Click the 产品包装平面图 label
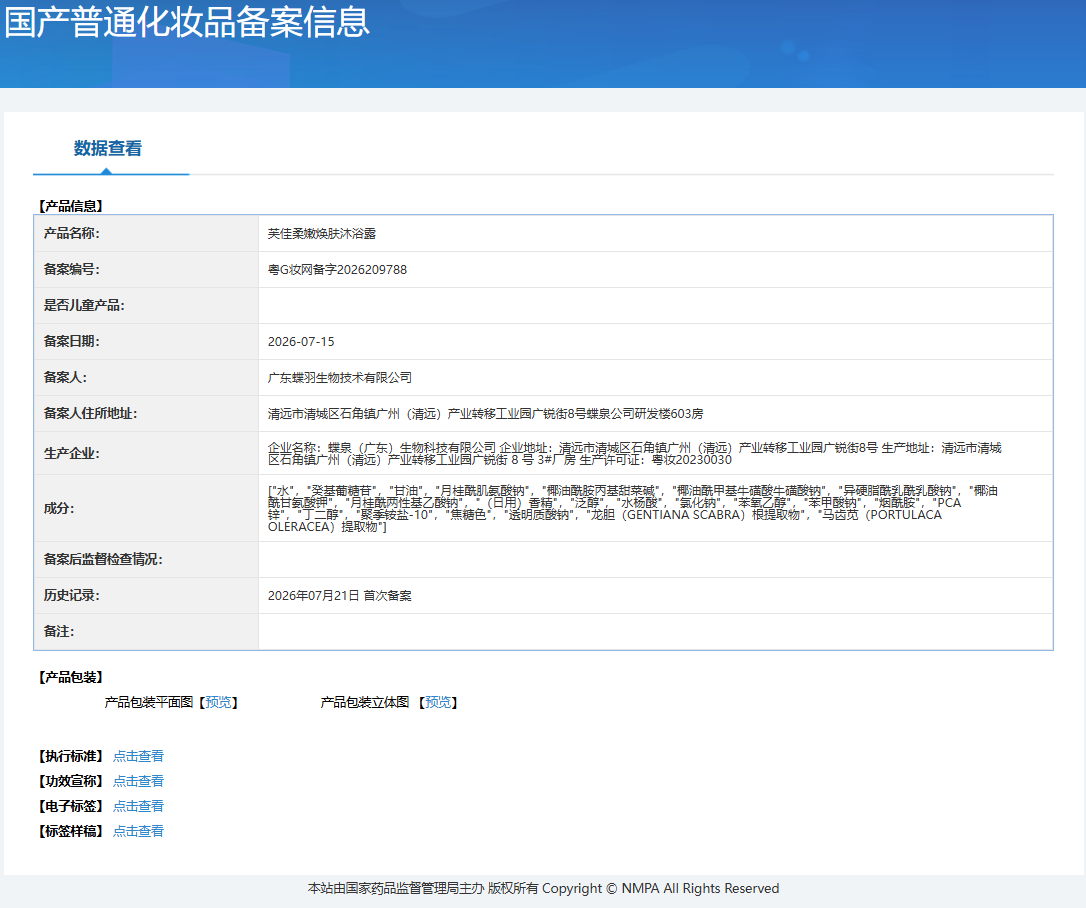1086x908 pixels. (x=149, y=702)
